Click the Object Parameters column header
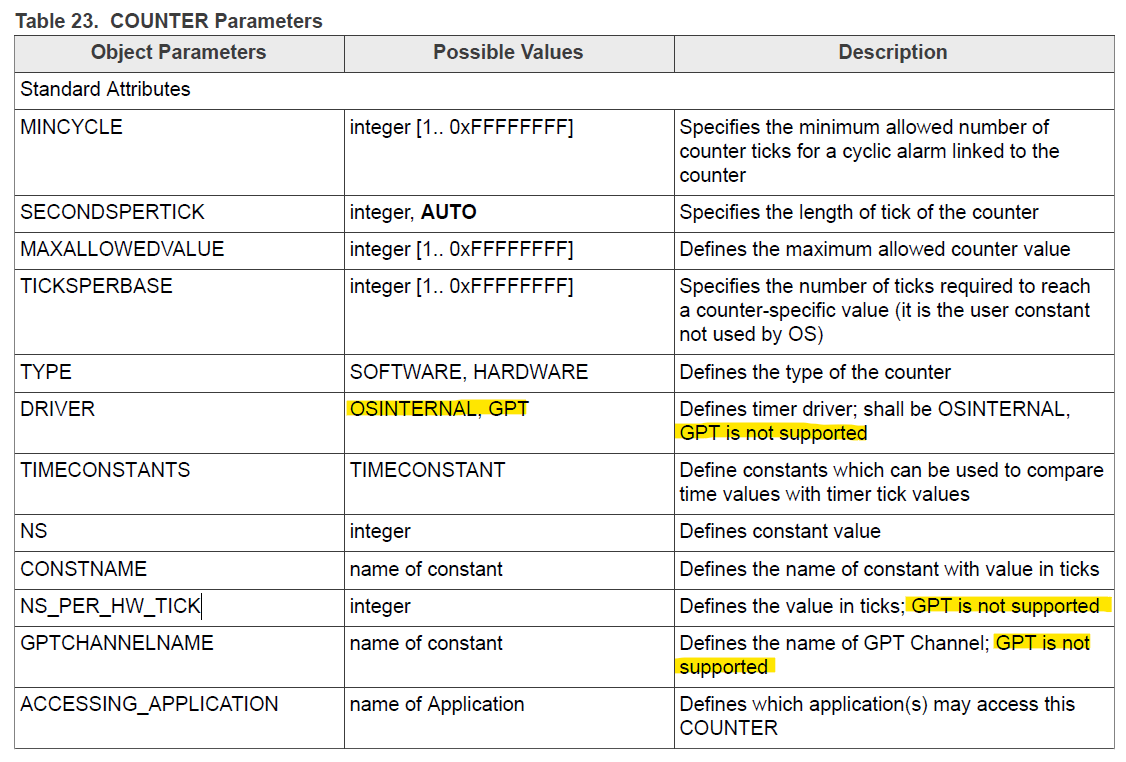 178,53
